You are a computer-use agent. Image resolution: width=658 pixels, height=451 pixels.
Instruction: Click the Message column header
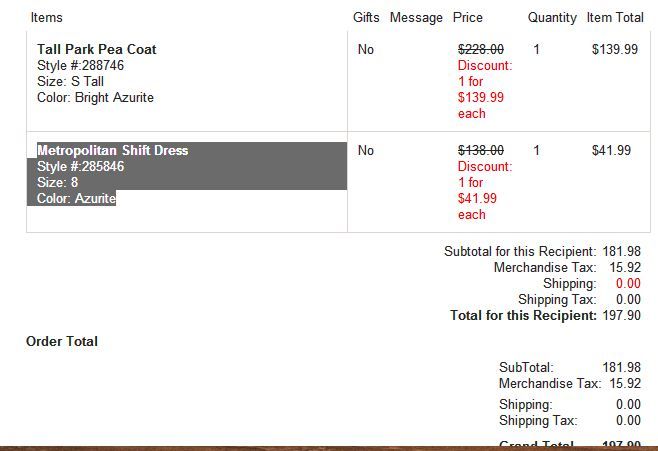[416, 17]
